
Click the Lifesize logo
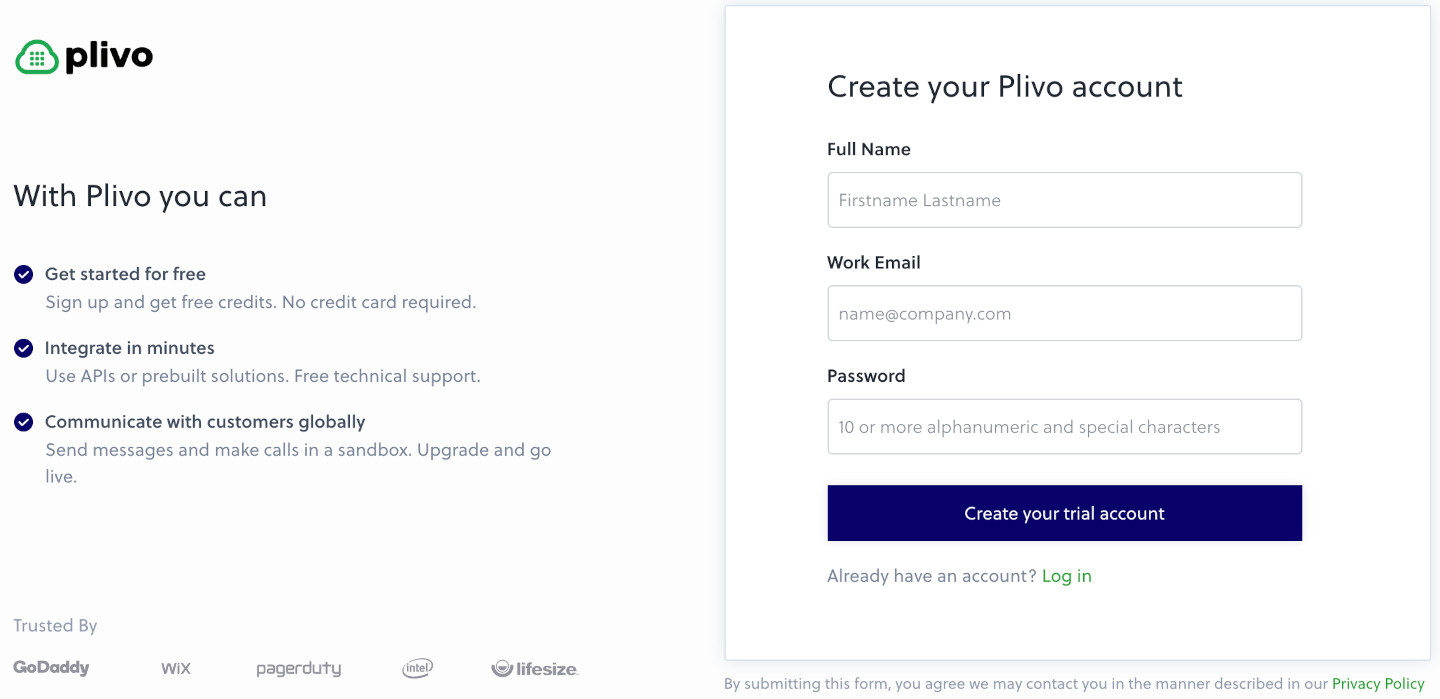pyautogui.click(x=534, y=668)
